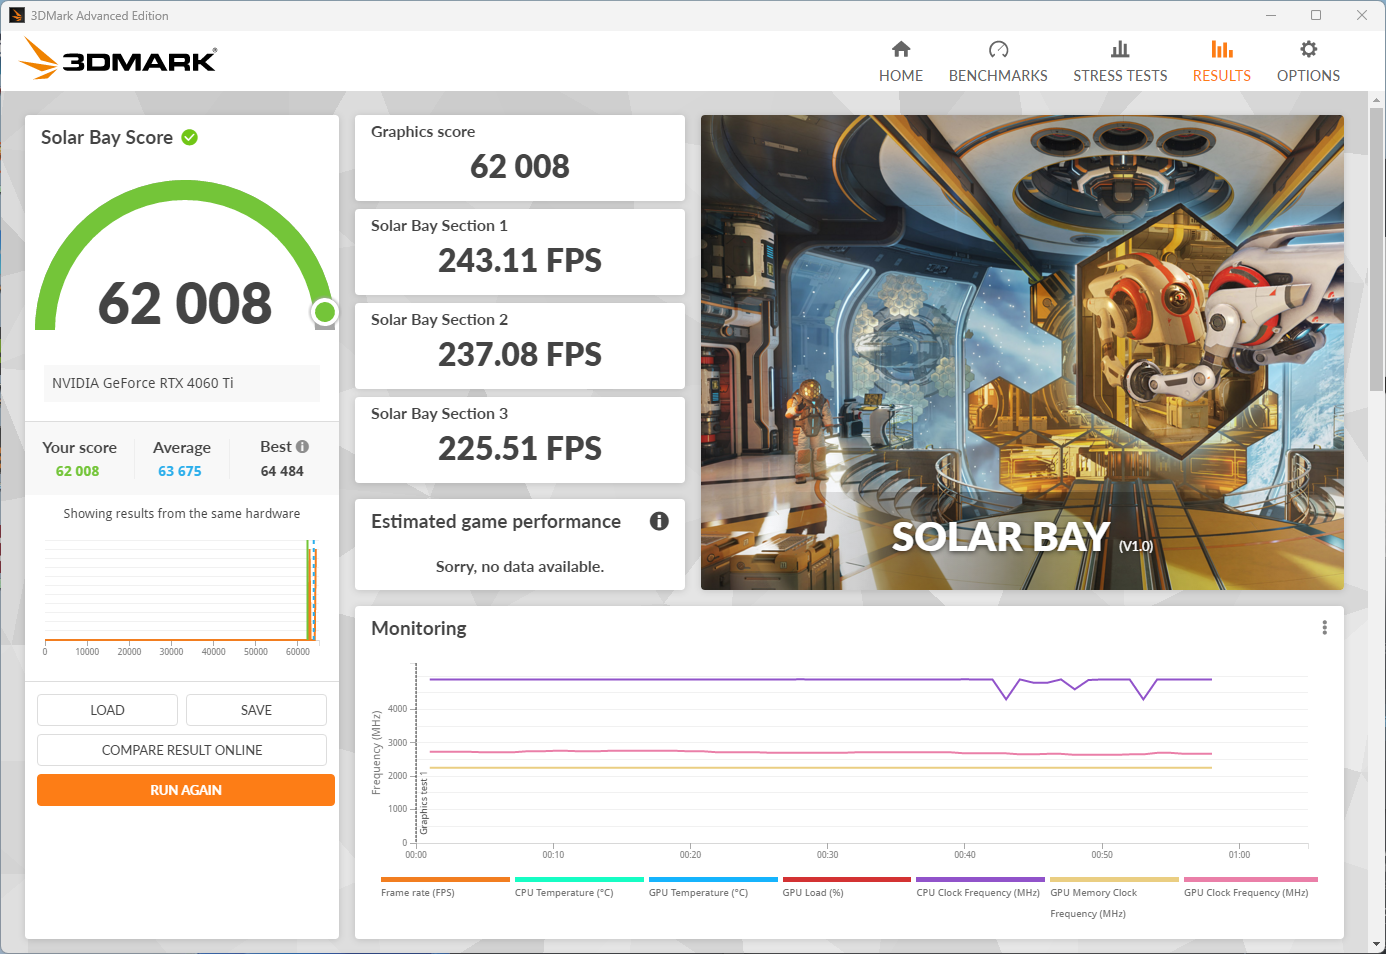Screen dimensions: 1386x954
Task: Click the Best value 64 484
Action: click(x=282, y=471)
